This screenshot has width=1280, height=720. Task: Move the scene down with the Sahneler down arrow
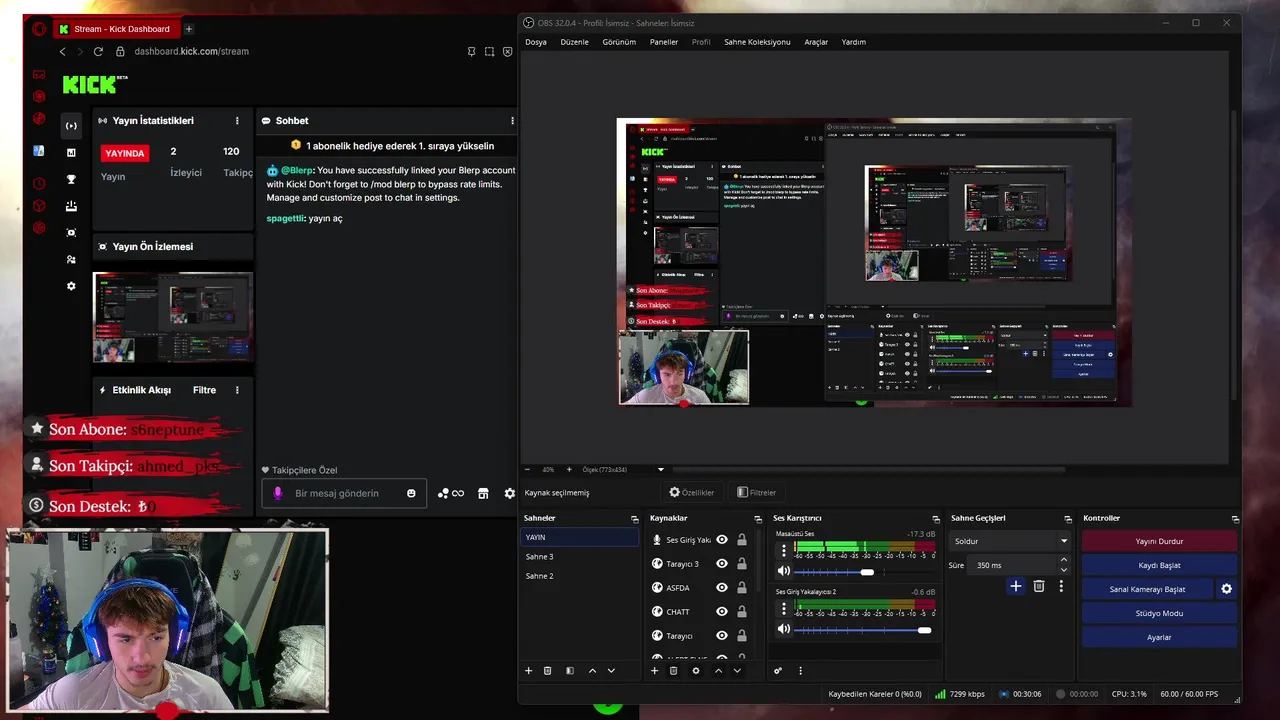(611, 670)
